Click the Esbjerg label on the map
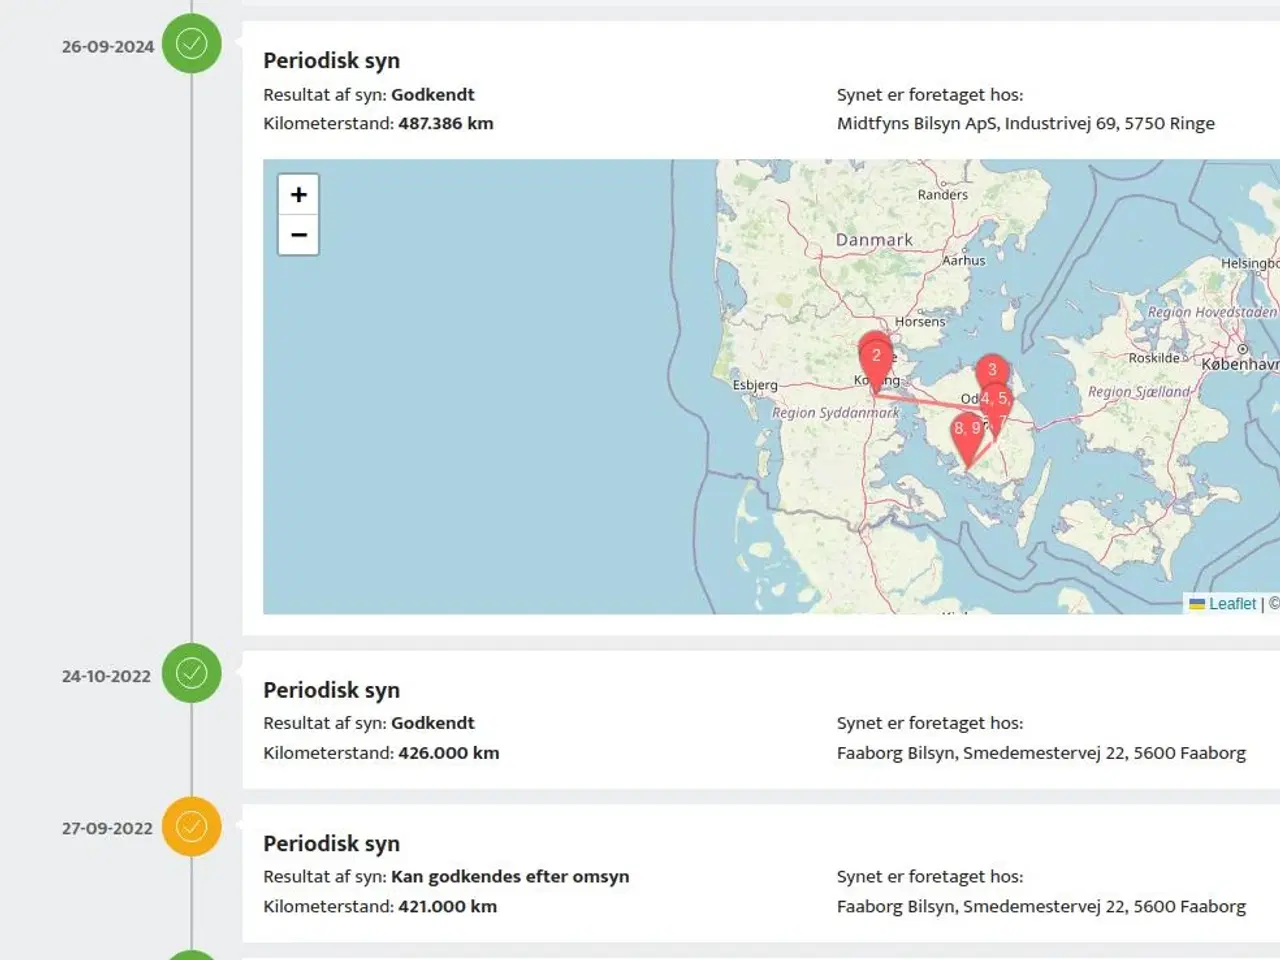This screenshot has height=960, width=1280. pyautogui.click(x=755, y=385)
